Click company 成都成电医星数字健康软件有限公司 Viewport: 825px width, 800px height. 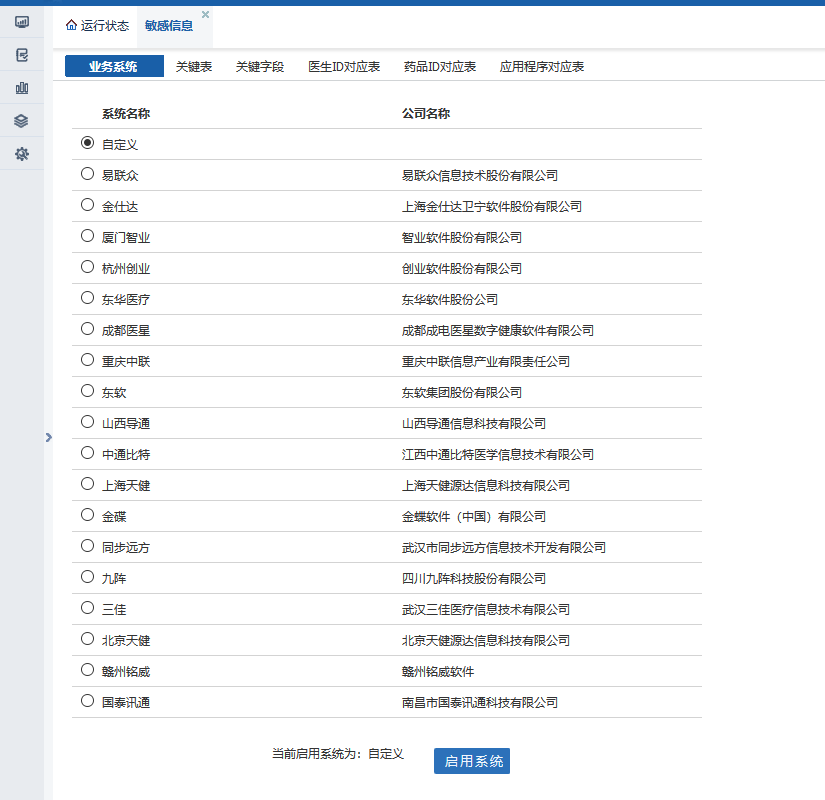pos(498,331)
